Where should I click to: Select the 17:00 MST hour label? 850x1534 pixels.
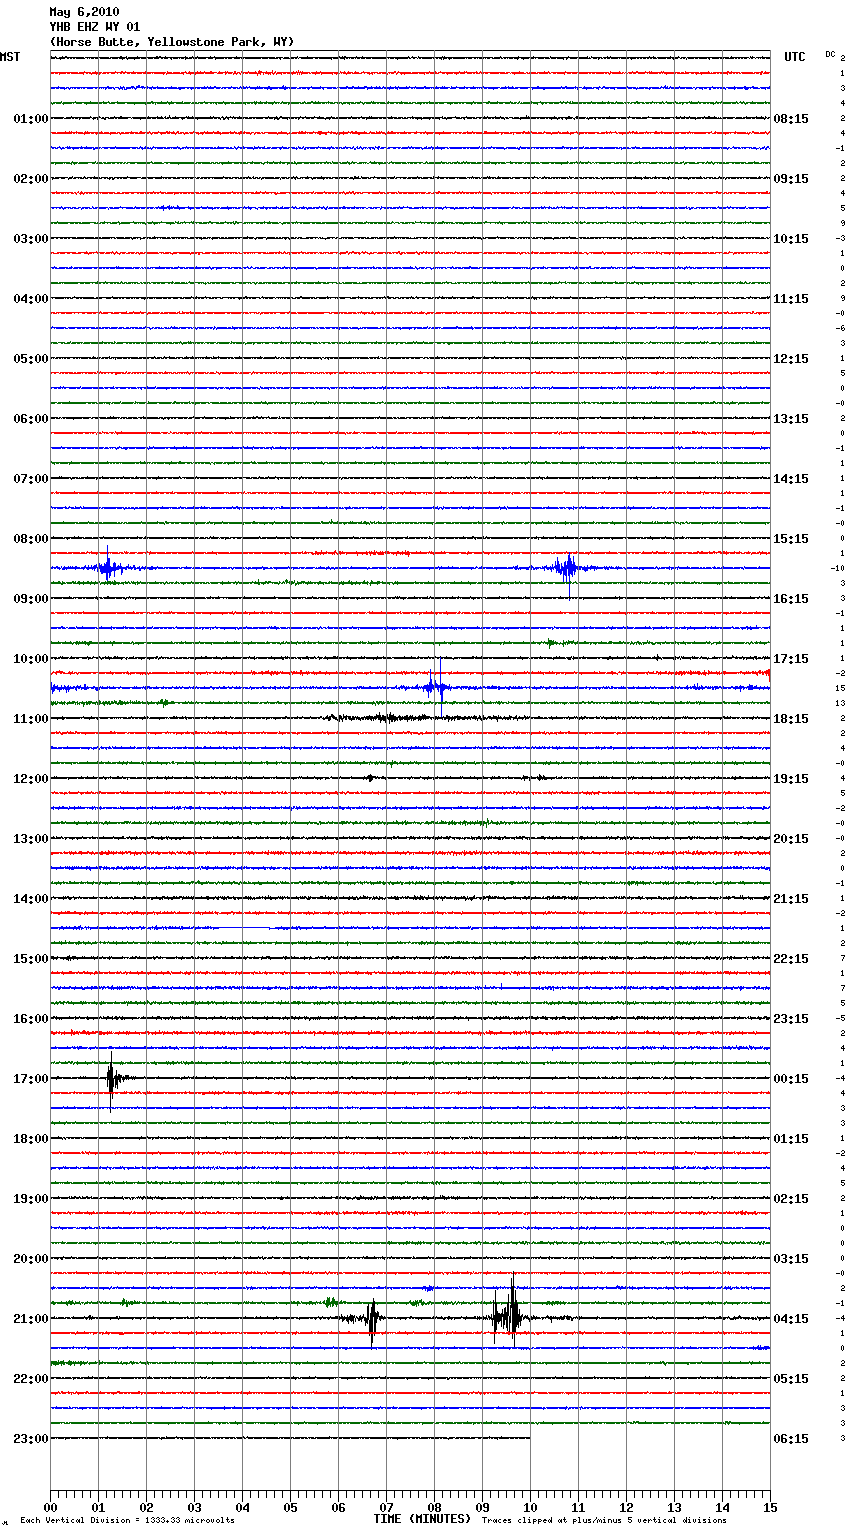(31, 1079)
